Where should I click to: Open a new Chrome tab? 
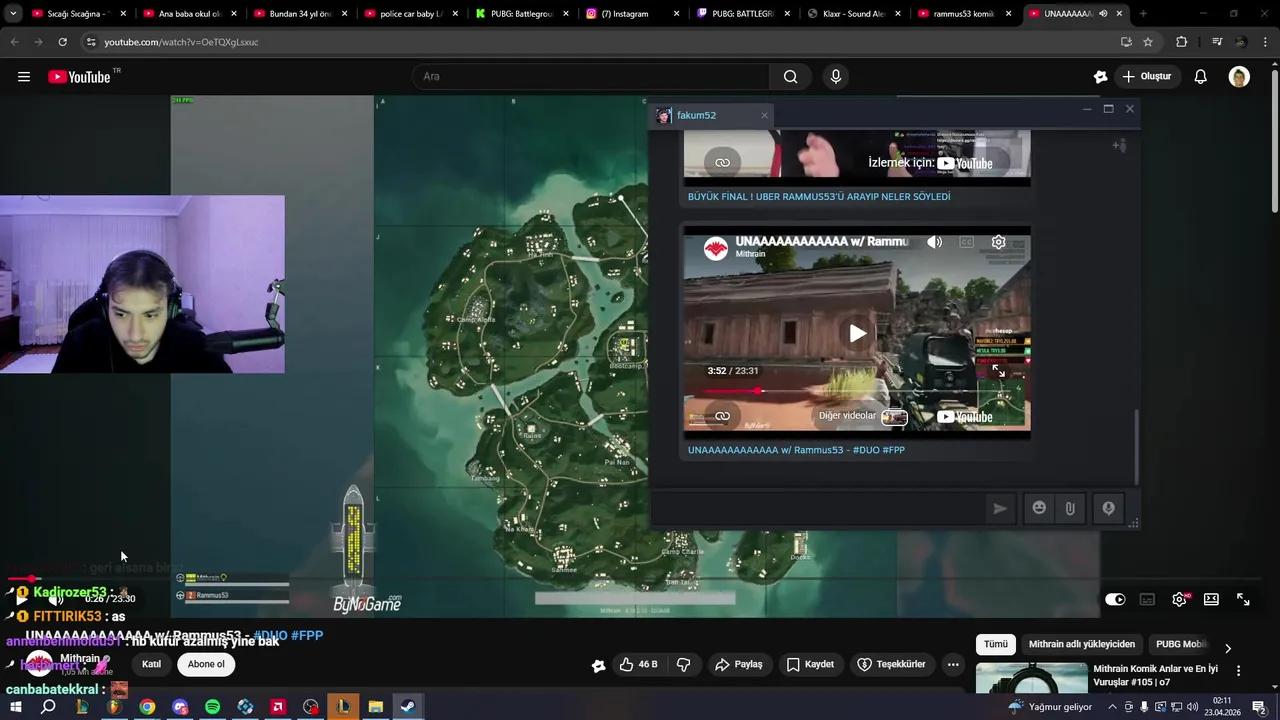[1143, 14]
